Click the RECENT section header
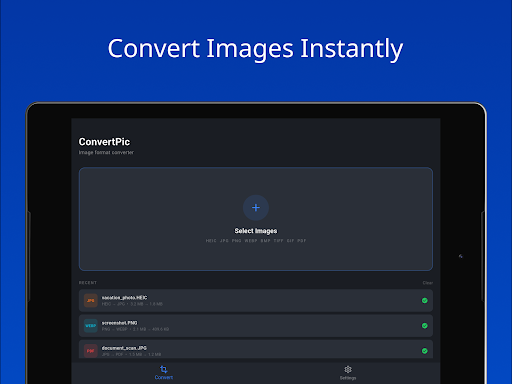This screenshot has width=512, height=384. point(88,283)
